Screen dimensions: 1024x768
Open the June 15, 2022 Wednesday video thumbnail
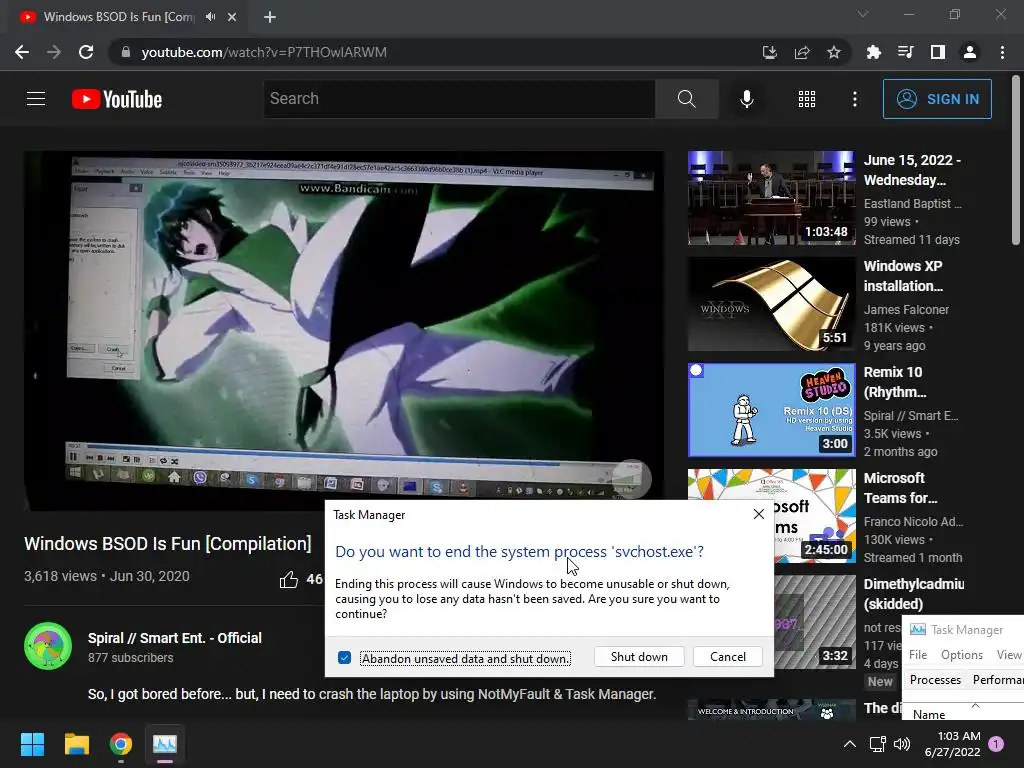coord(771,198)
